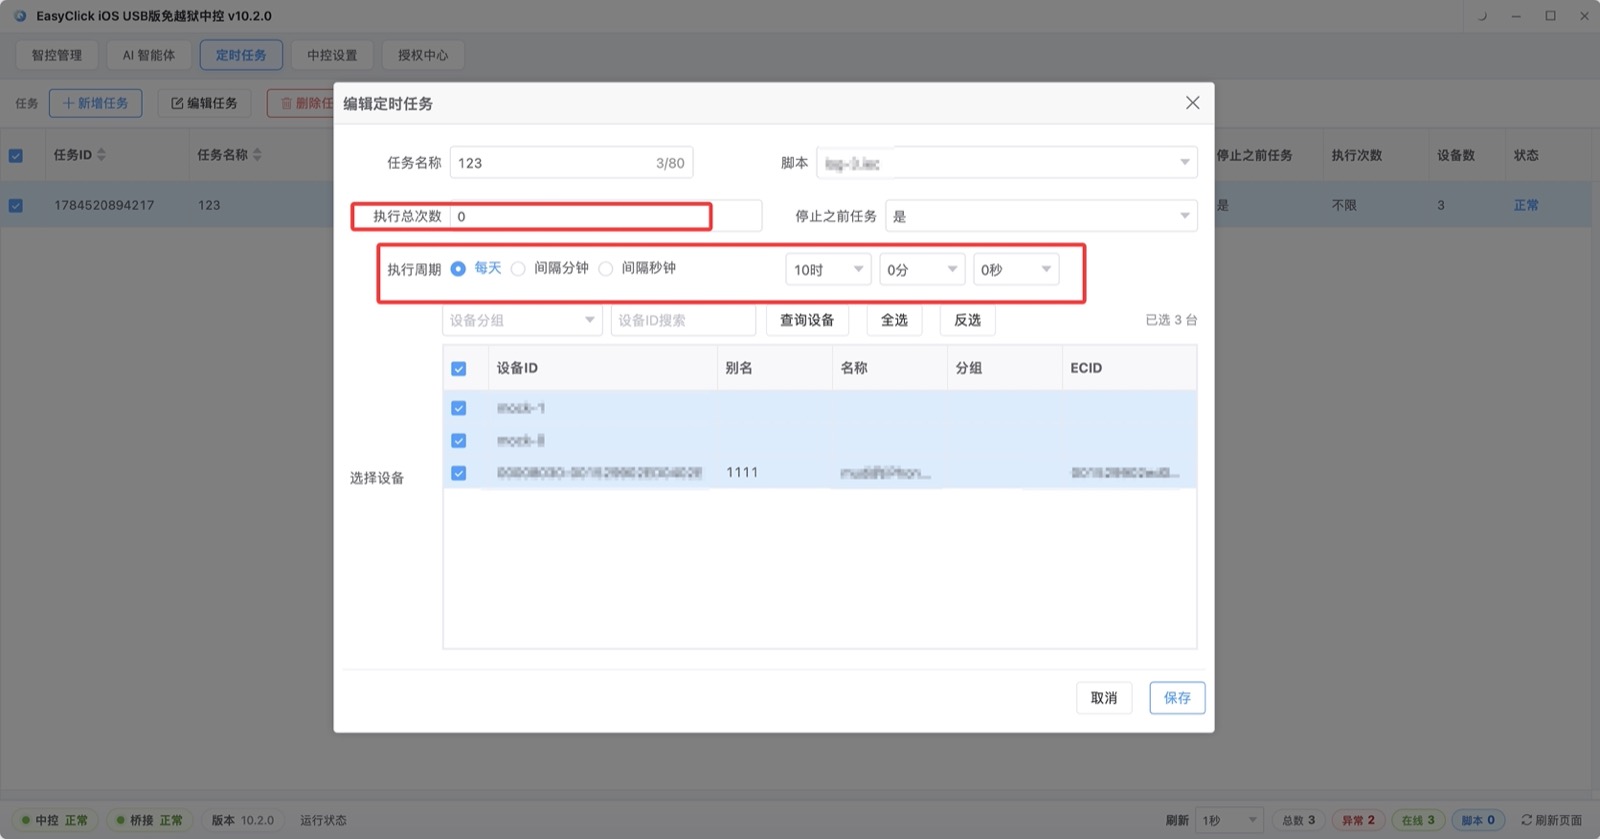Uncheck the mock-1 device checkbox

459,408
